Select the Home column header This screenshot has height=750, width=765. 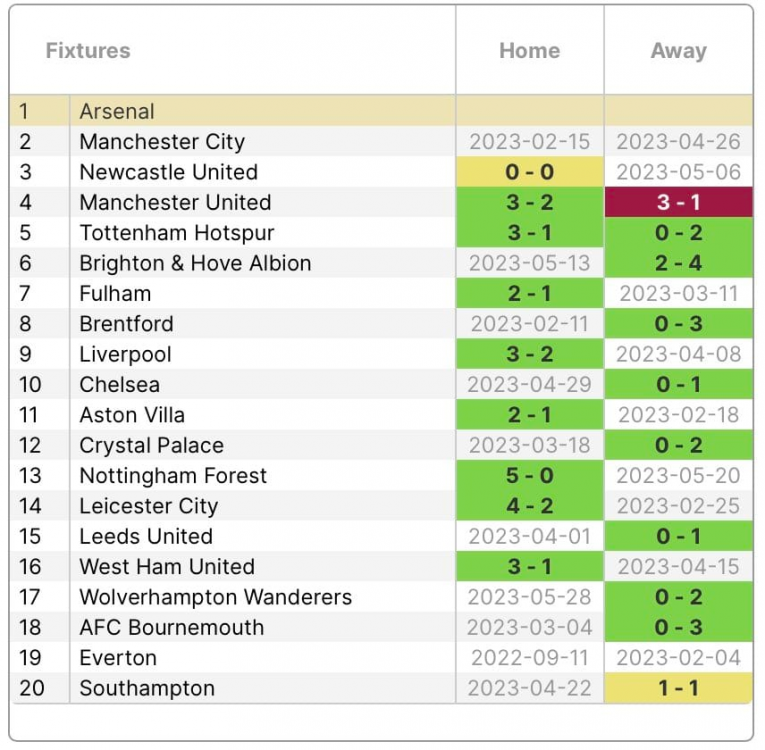(x=529, y=51)
